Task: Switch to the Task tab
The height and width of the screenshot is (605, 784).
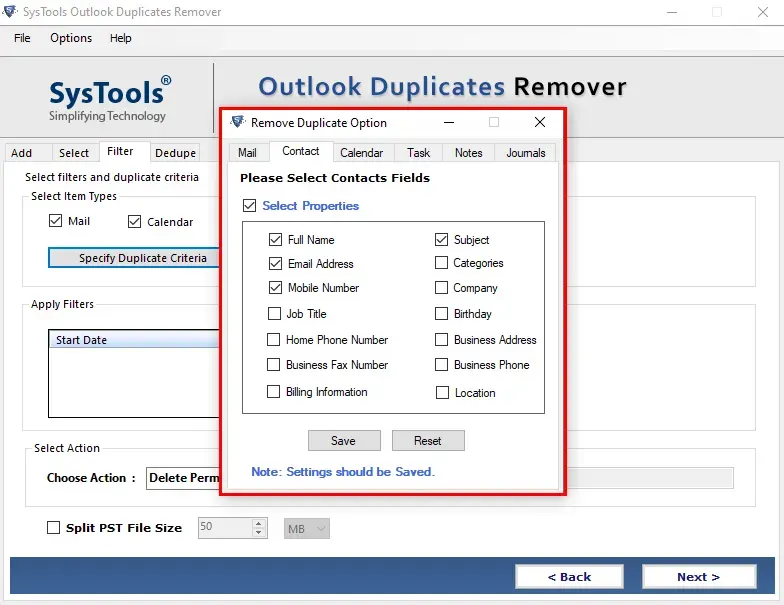Action: pos(418,152)
